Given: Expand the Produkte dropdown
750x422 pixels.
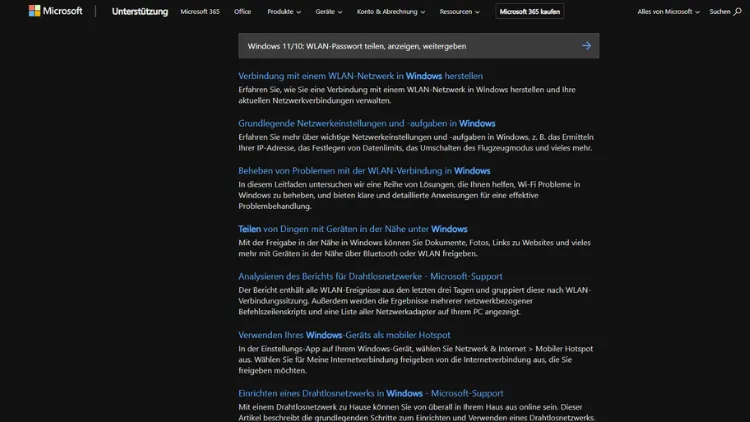Looking at the screenshot, I should point(284,11).
